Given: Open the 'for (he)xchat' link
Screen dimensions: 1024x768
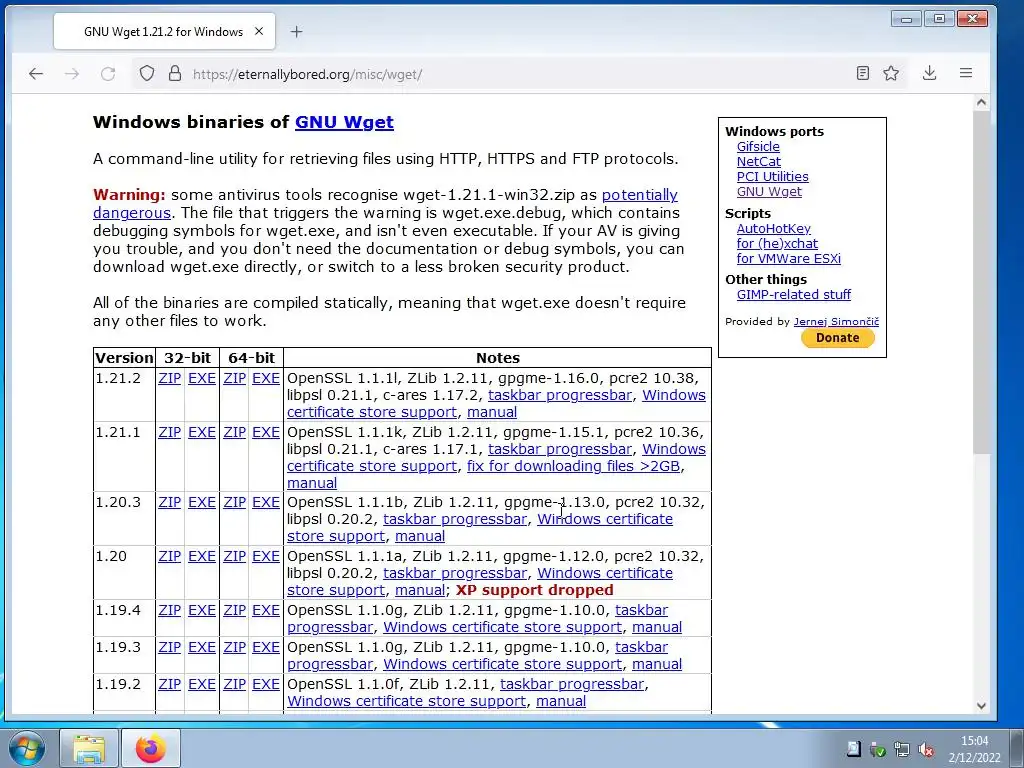Looking at the screenshot, I should pyautogui.click(x=777, y=244).
